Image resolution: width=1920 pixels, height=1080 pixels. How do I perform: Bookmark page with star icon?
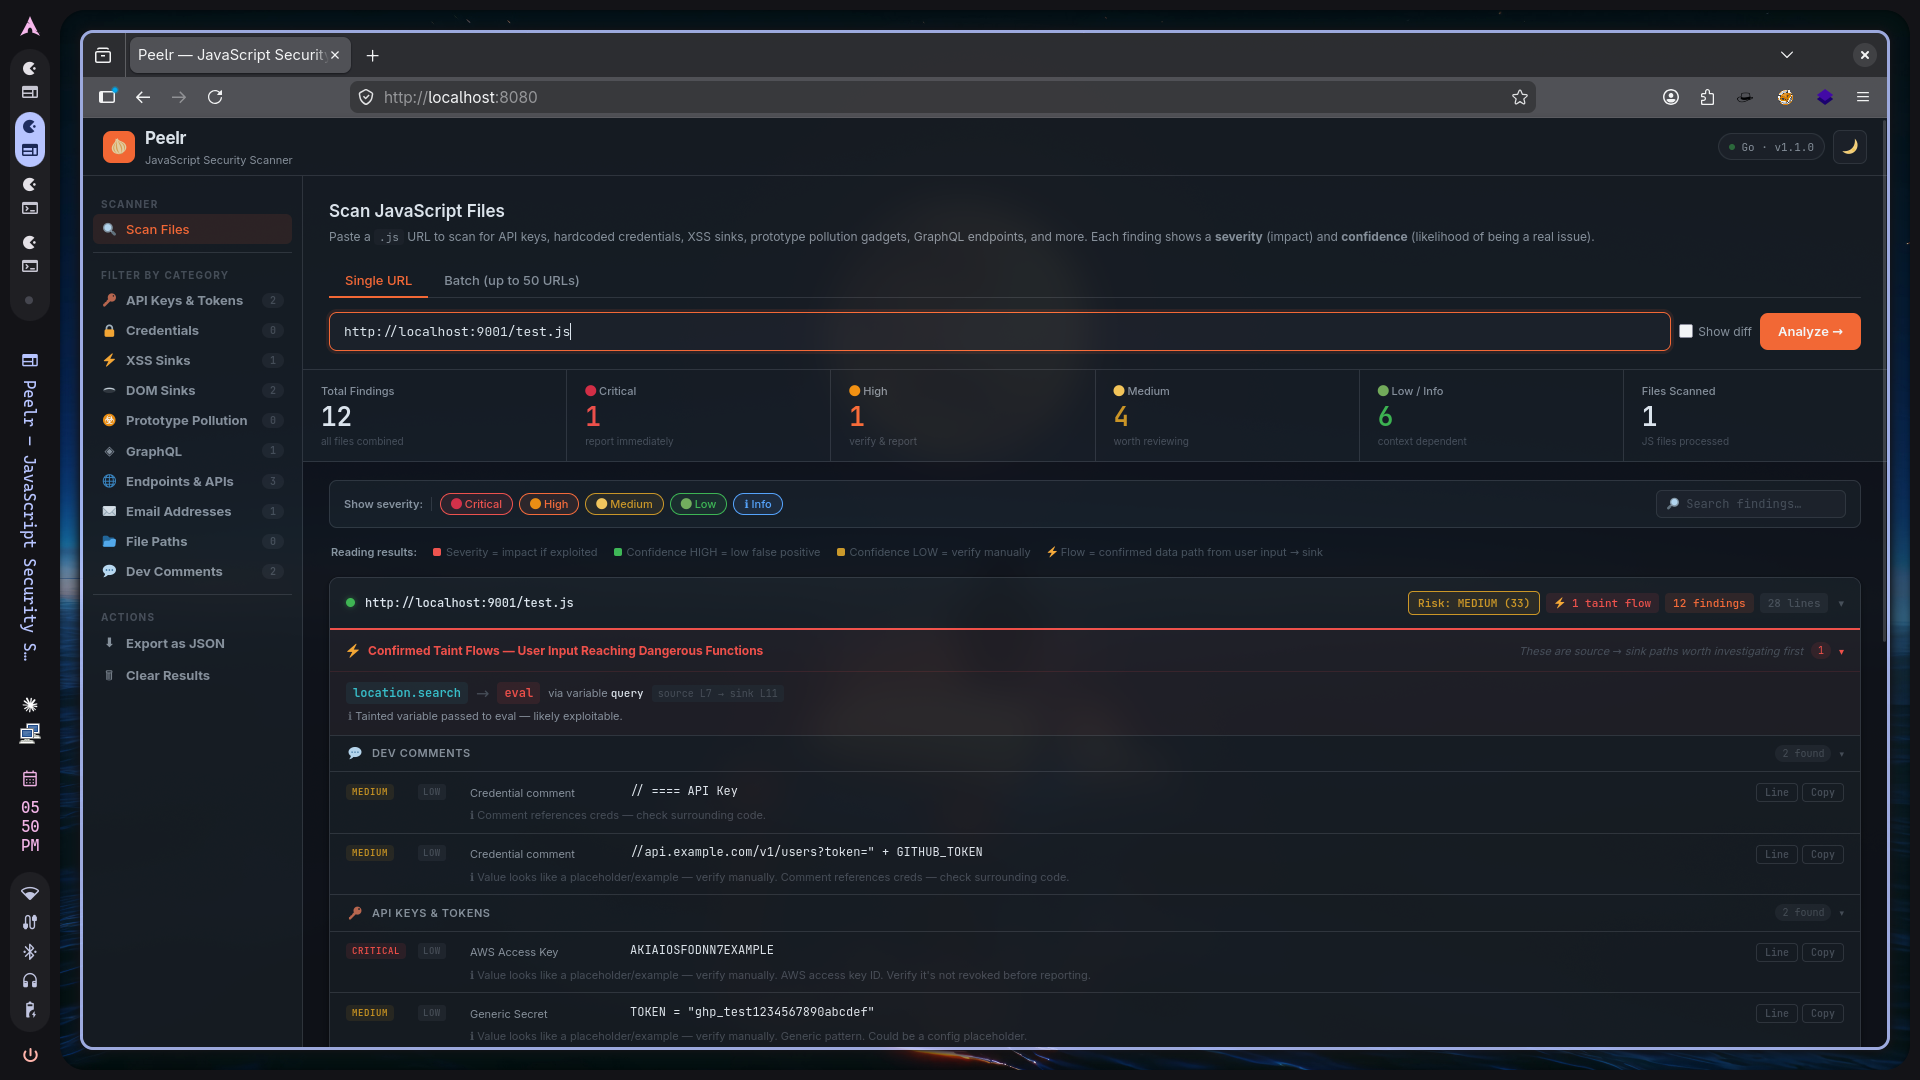point(1520,97)
